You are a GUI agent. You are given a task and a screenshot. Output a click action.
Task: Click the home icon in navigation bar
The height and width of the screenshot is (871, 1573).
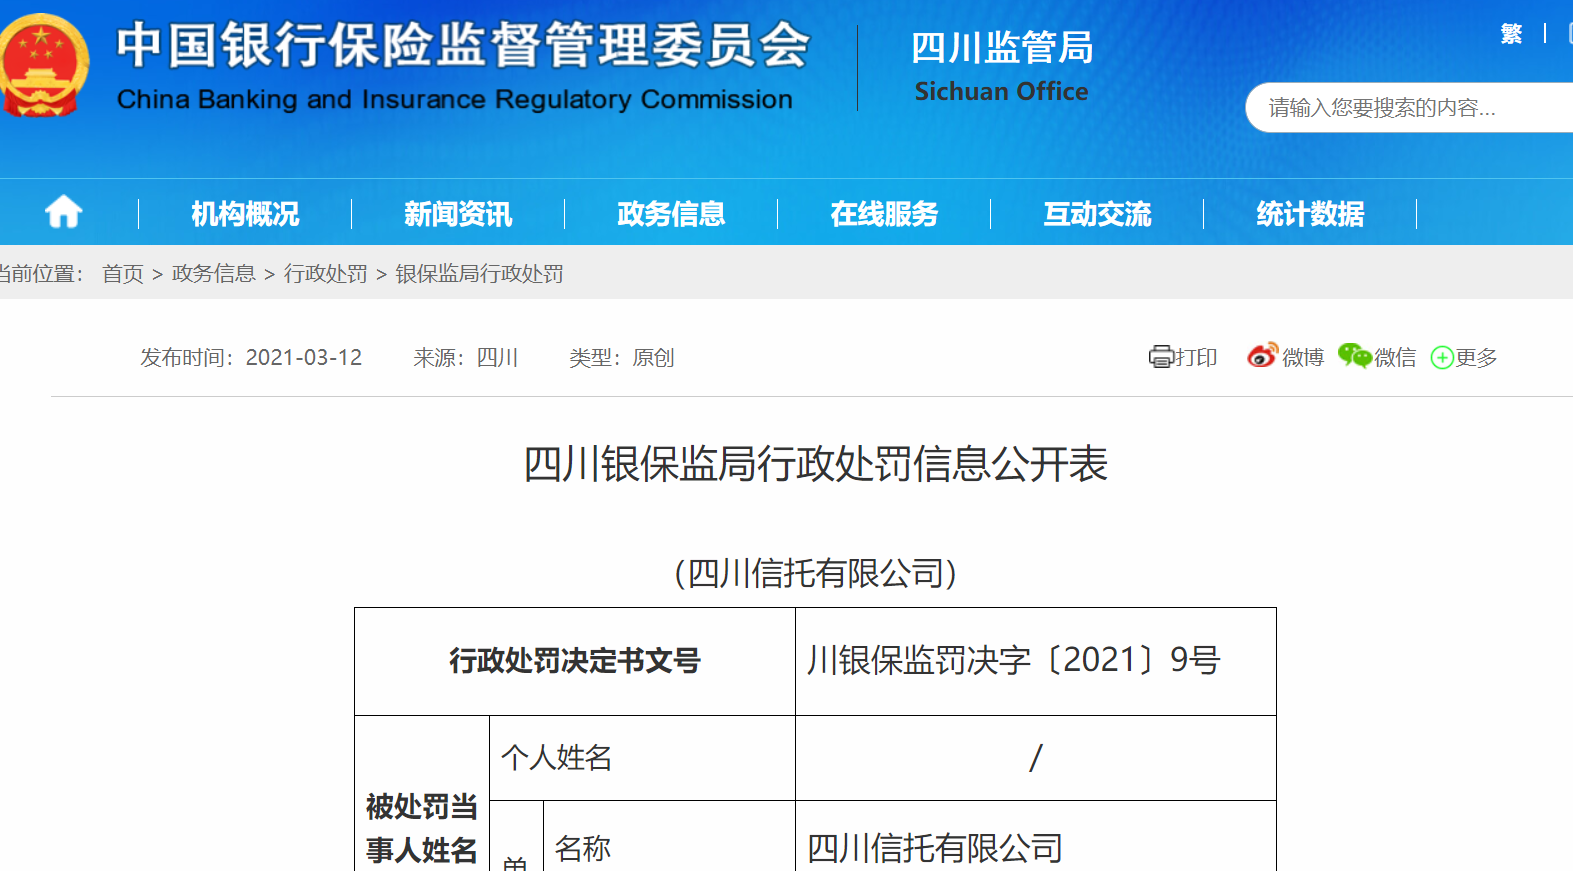pos(63,212)
